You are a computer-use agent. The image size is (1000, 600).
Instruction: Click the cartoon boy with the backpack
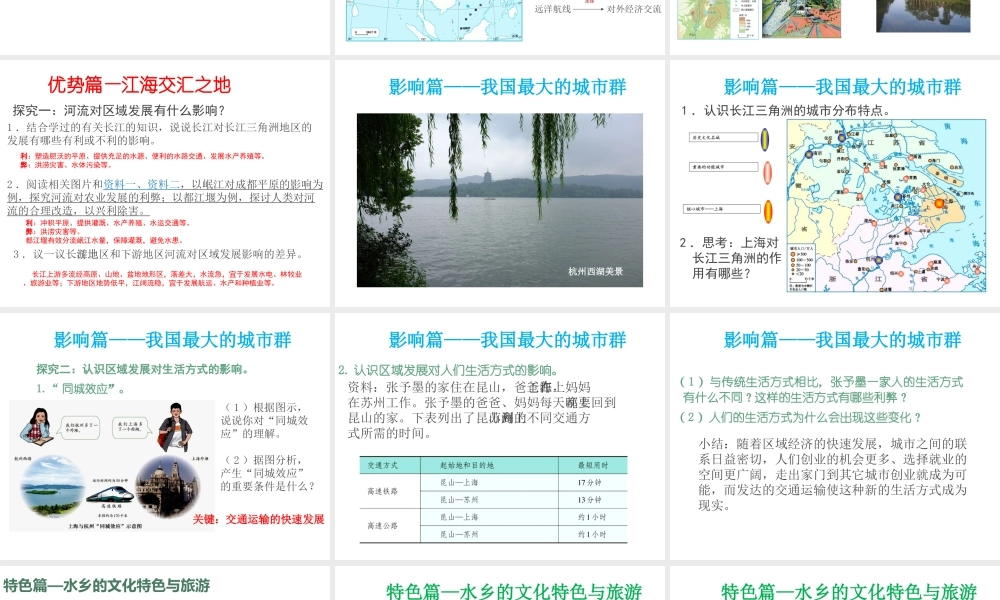click(x=175, y=427)
